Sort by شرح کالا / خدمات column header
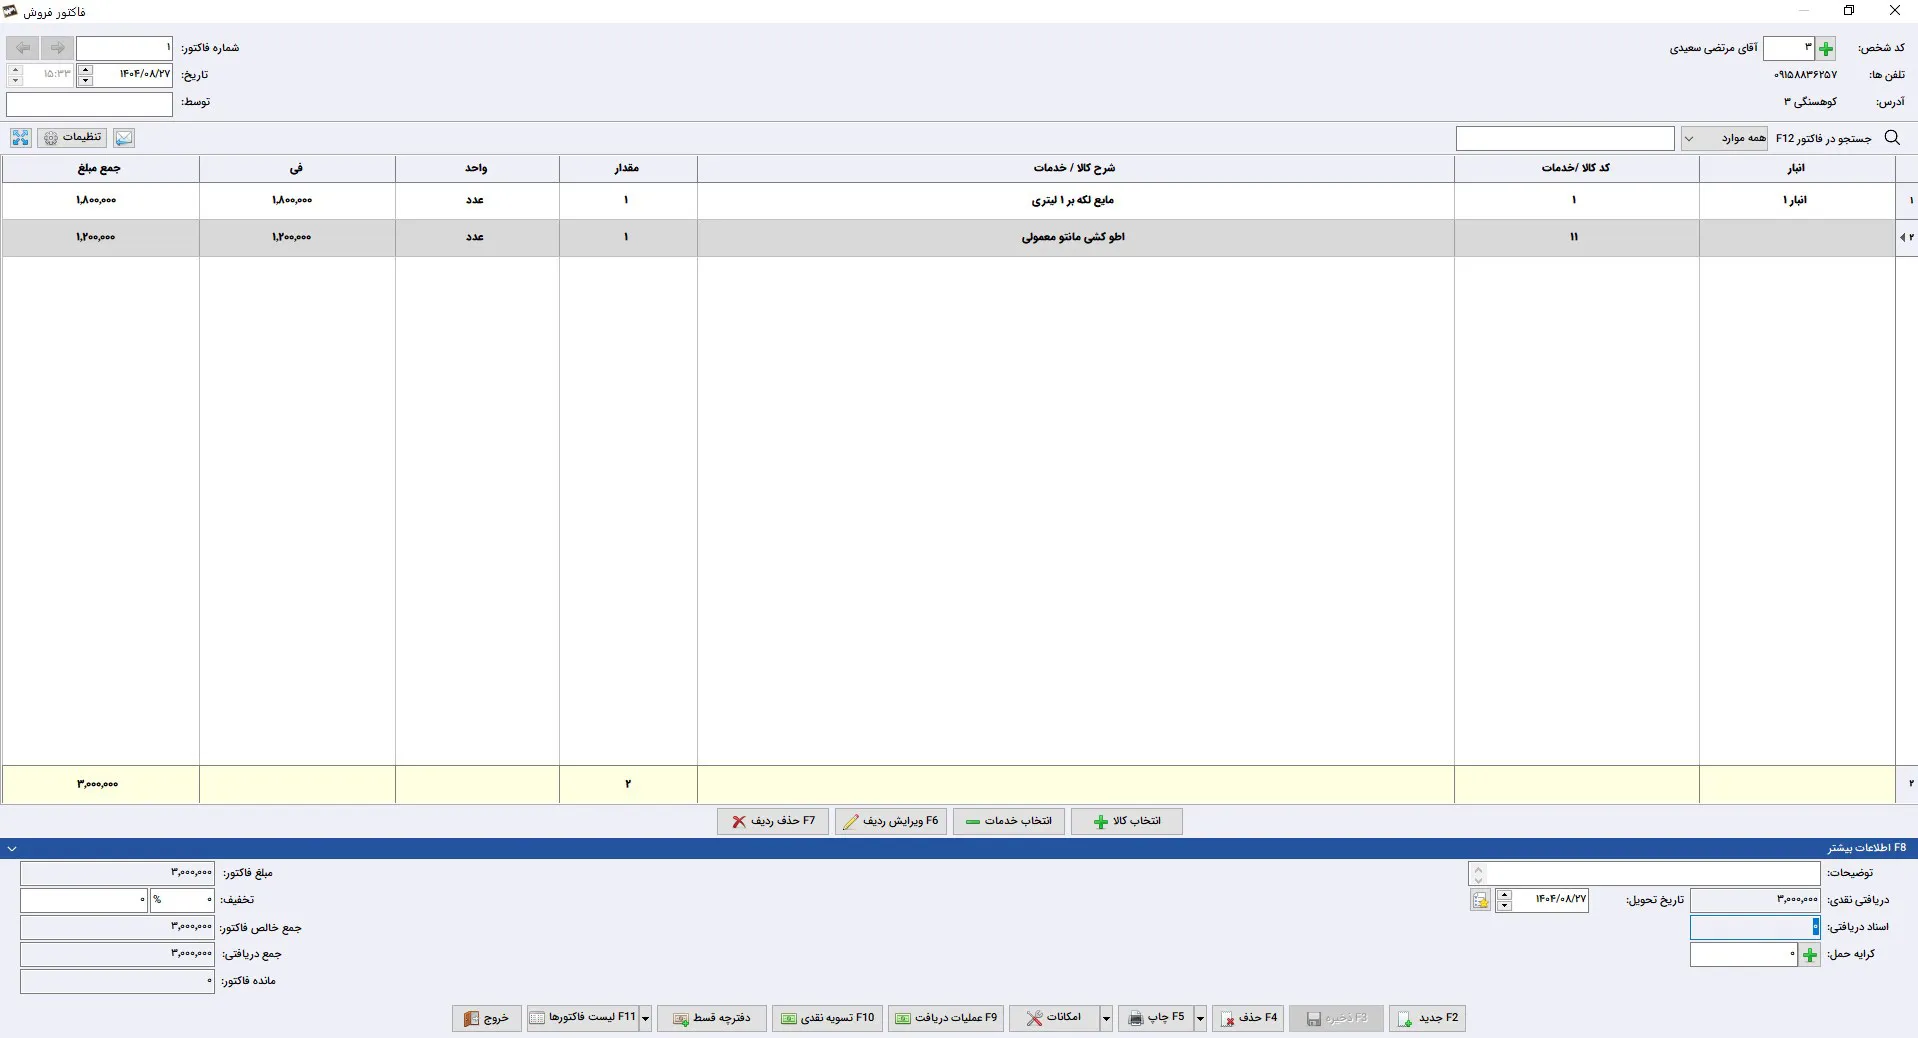This screenshot has width=1918, height=1038. [1075, 168]
